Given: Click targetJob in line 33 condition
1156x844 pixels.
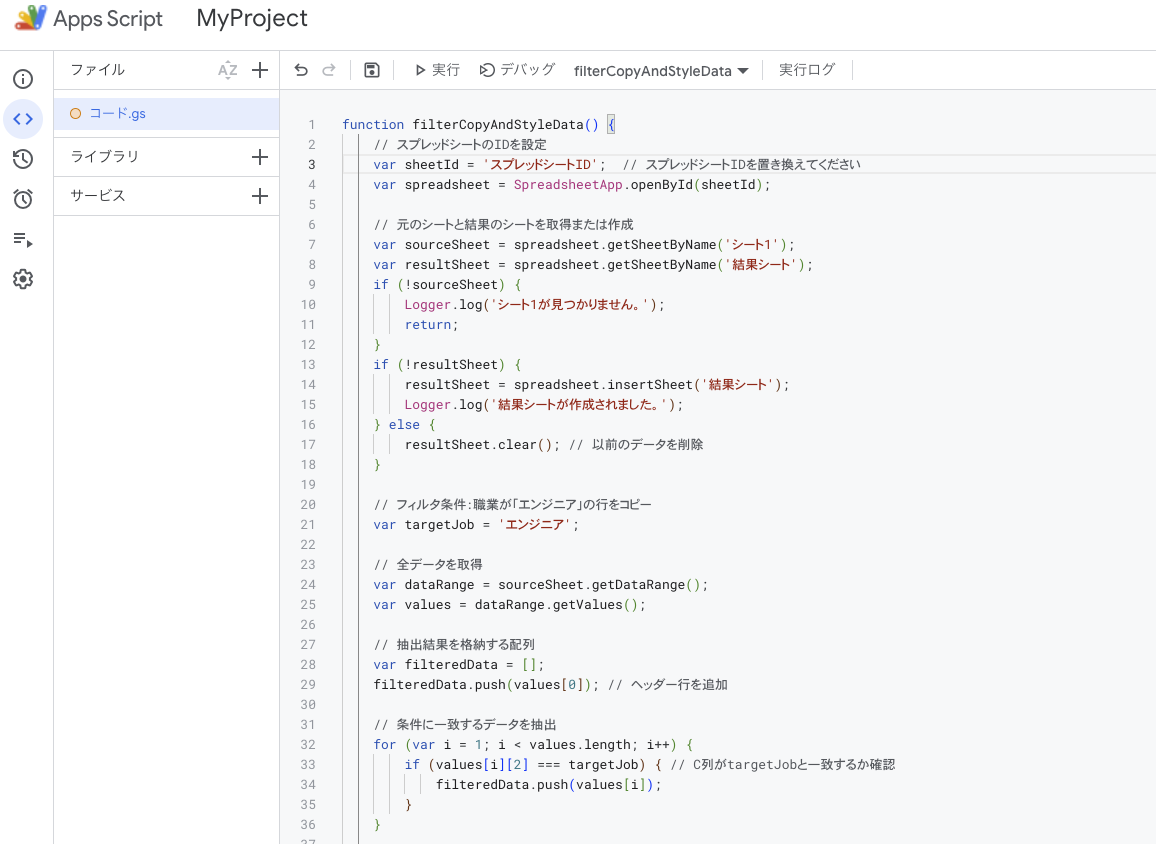Looking at the screenshot, I should point(603,764).
